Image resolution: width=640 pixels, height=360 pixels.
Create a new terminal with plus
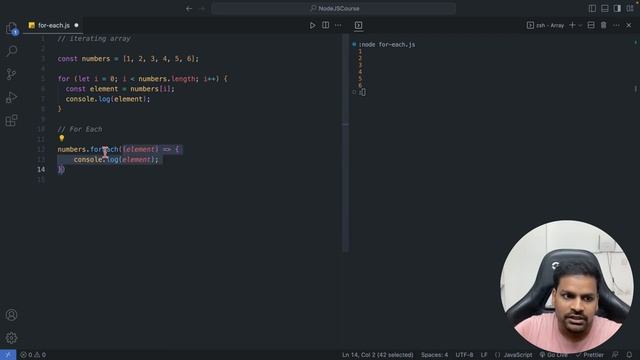click(572, 25)
